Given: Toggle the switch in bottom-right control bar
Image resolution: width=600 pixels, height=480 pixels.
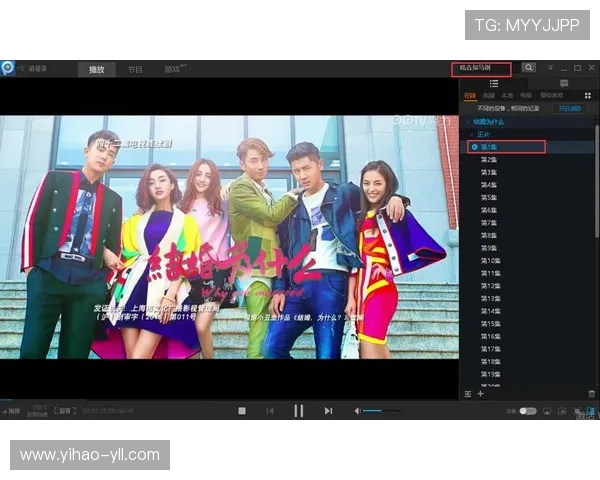Looking at the screenshot, I should [527, 411].
